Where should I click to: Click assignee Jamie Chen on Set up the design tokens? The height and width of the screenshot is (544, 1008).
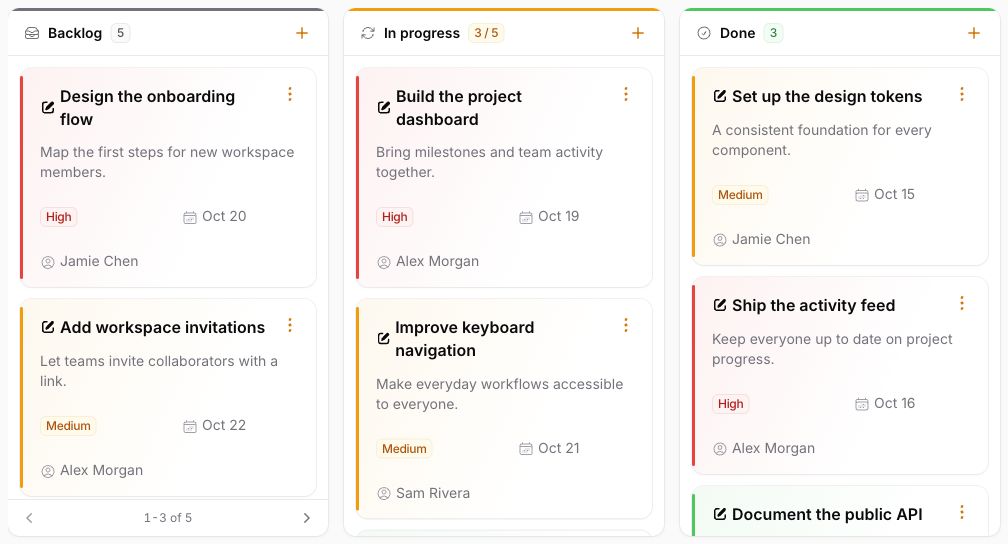point(771,239)
